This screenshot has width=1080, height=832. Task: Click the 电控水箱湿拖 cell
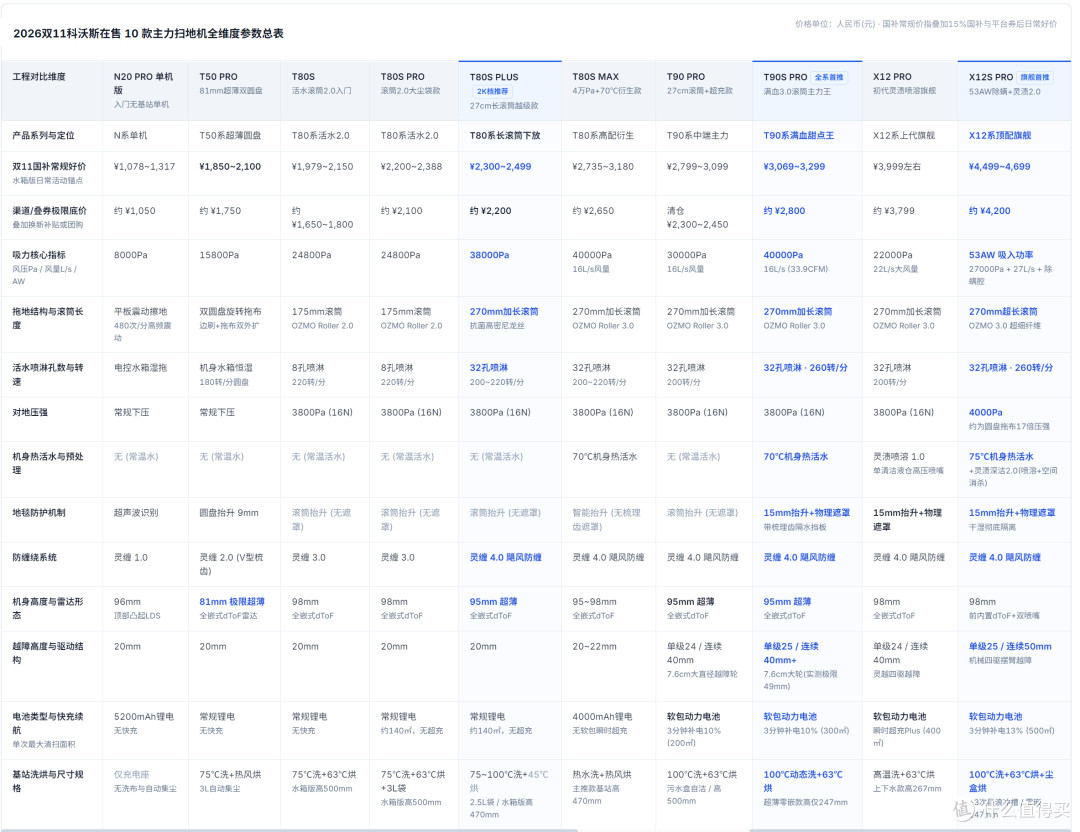[x=141, y=368]
